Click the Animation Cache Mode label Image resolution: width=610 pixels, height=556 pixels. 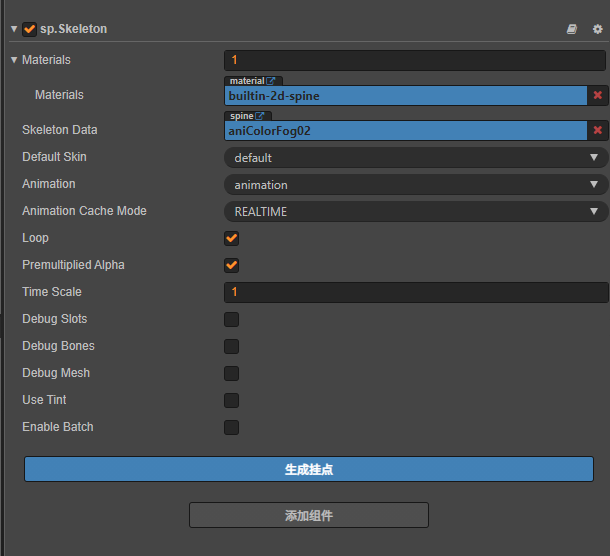[x=84, y=210]
